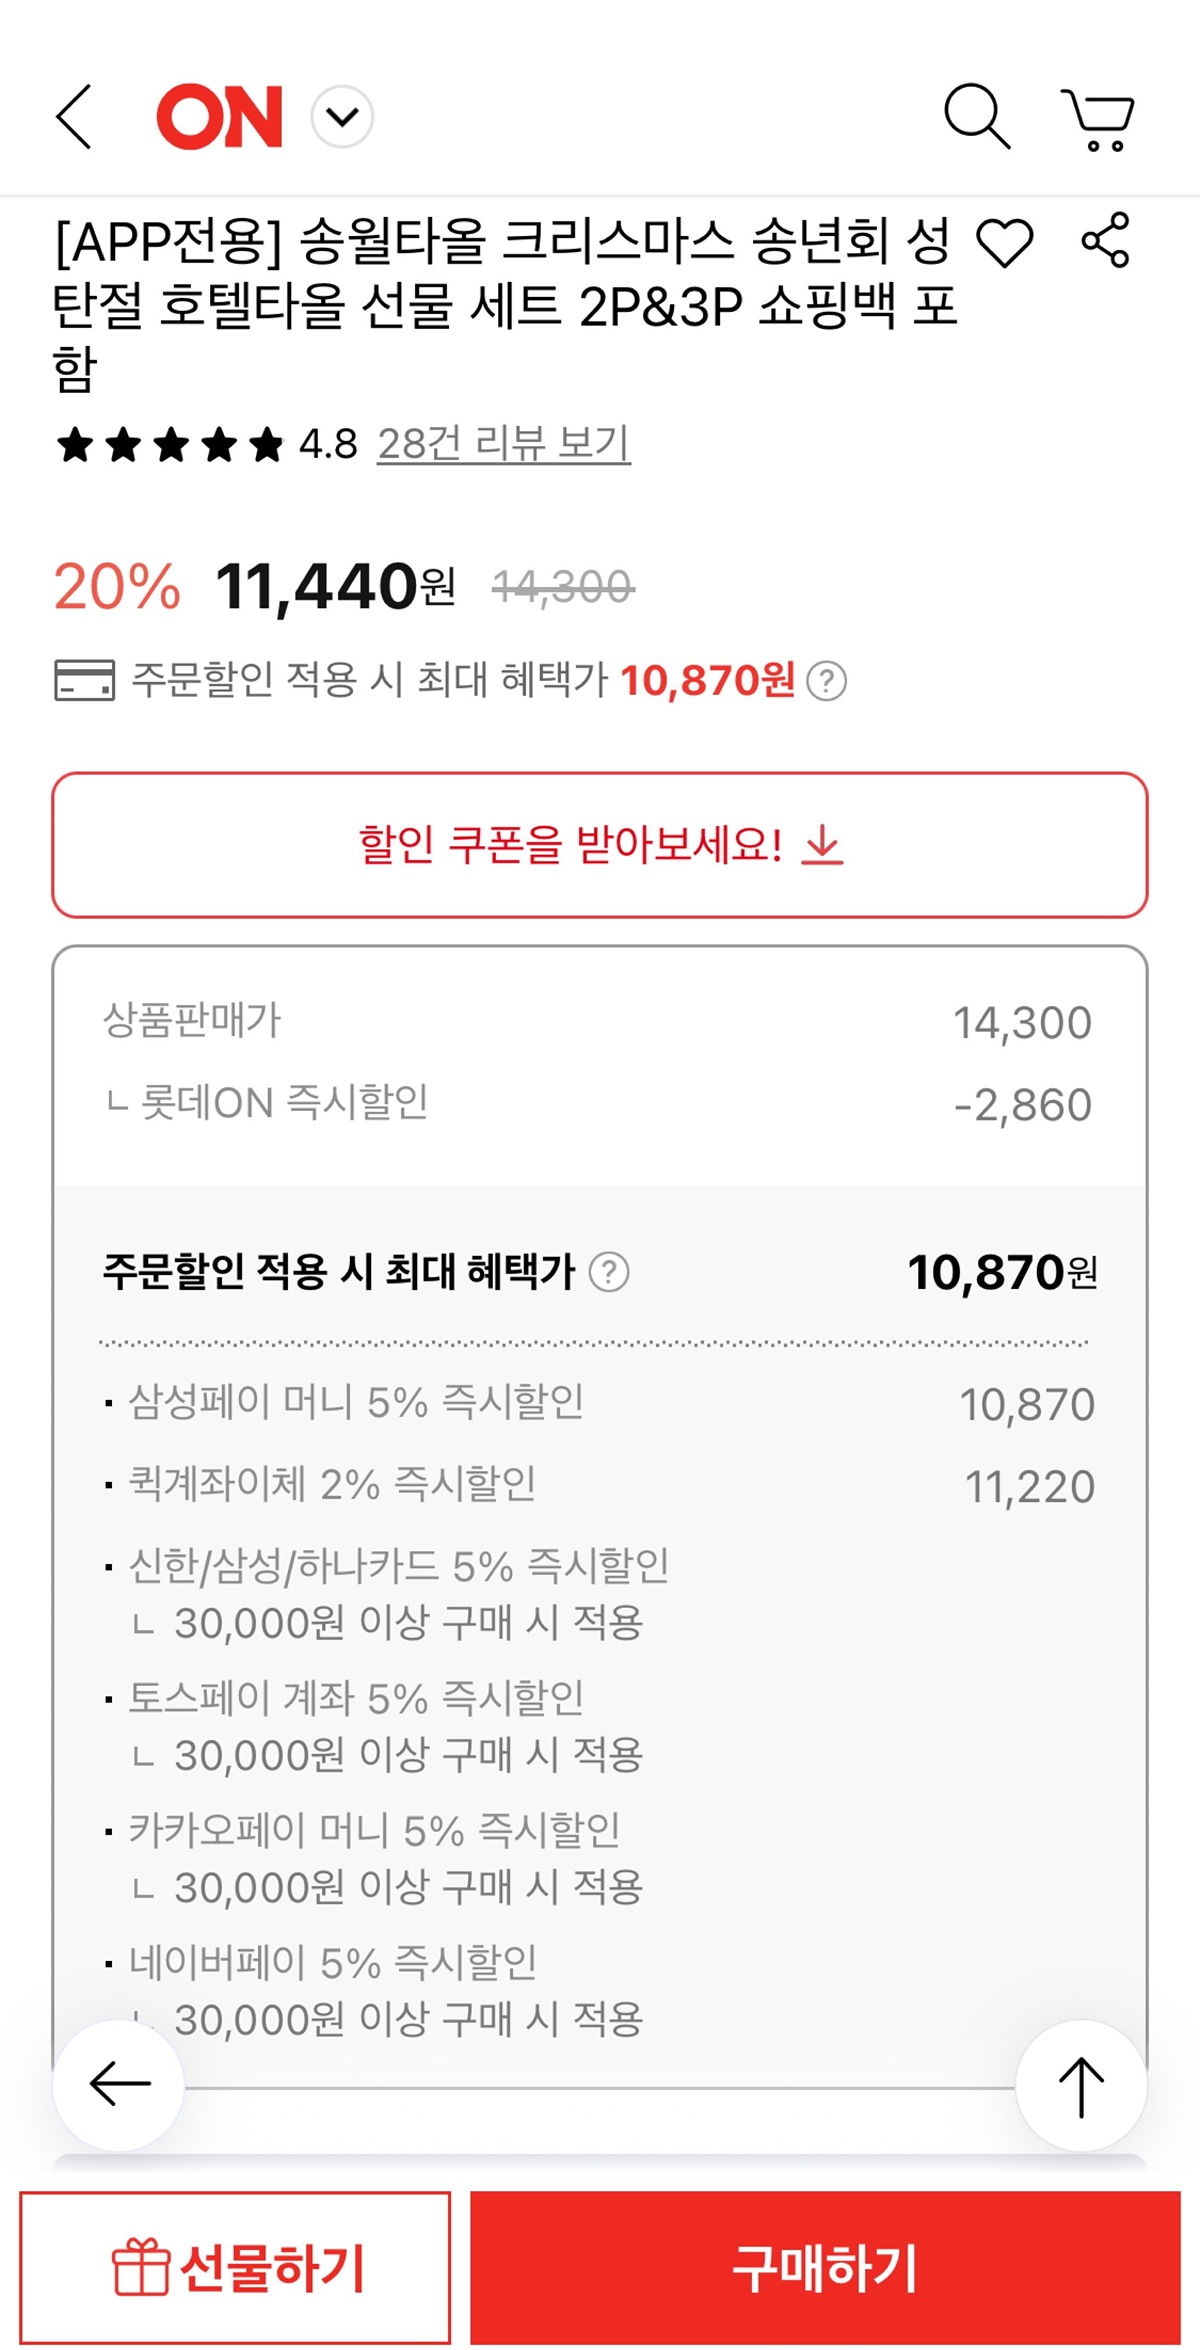Open the search magnifier icon
The image size is (1200, 2350).
click(977, 117)
